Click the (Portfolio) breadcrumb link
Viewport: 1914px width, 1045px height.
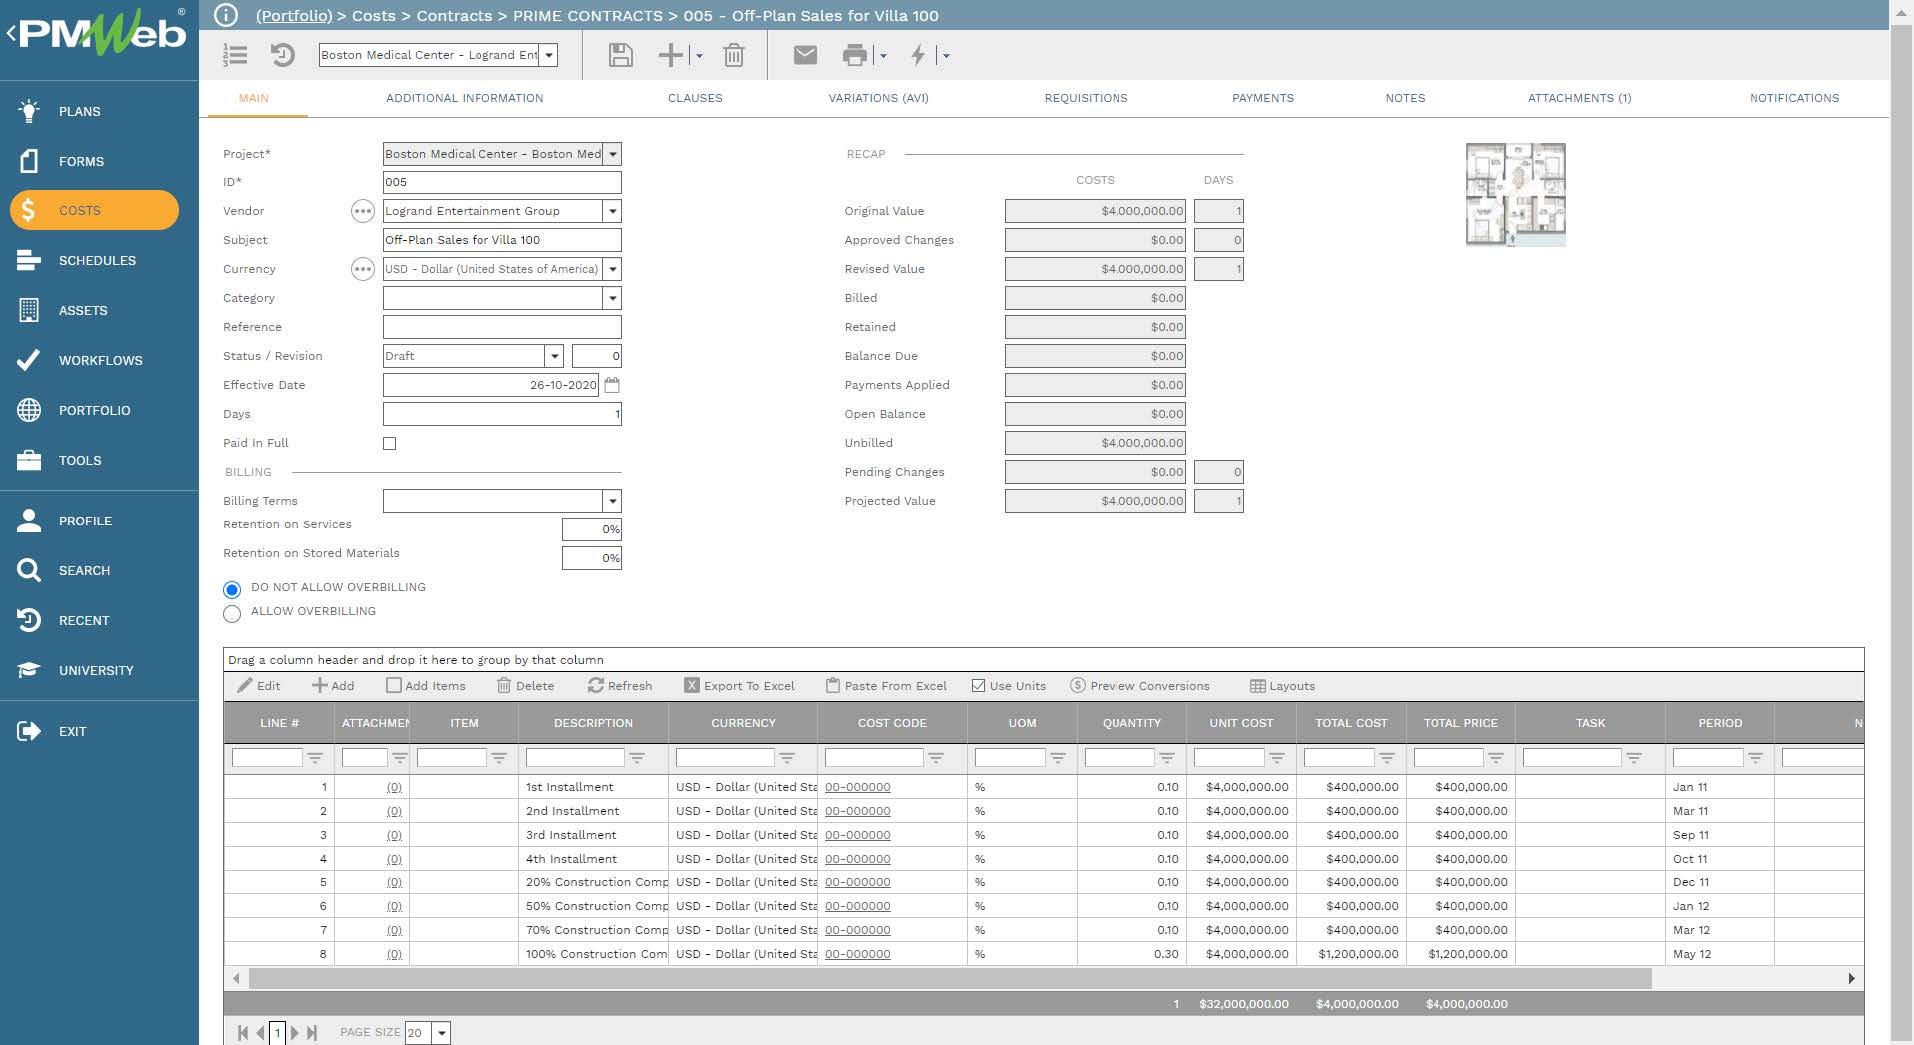click(294, 16)
